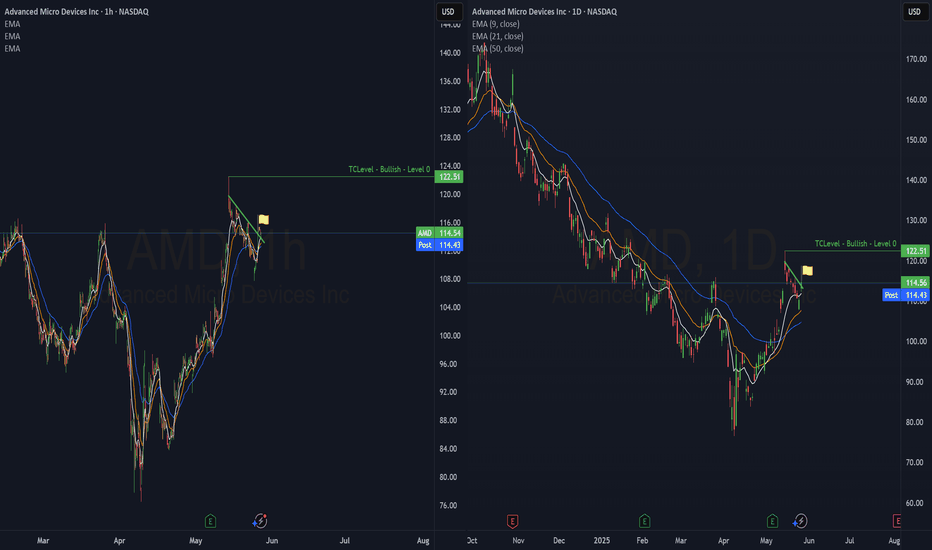This screenshot has width=932, height=550.
Task: Click 'May' on the 1h time axis
Action: (x=196, y=540)
